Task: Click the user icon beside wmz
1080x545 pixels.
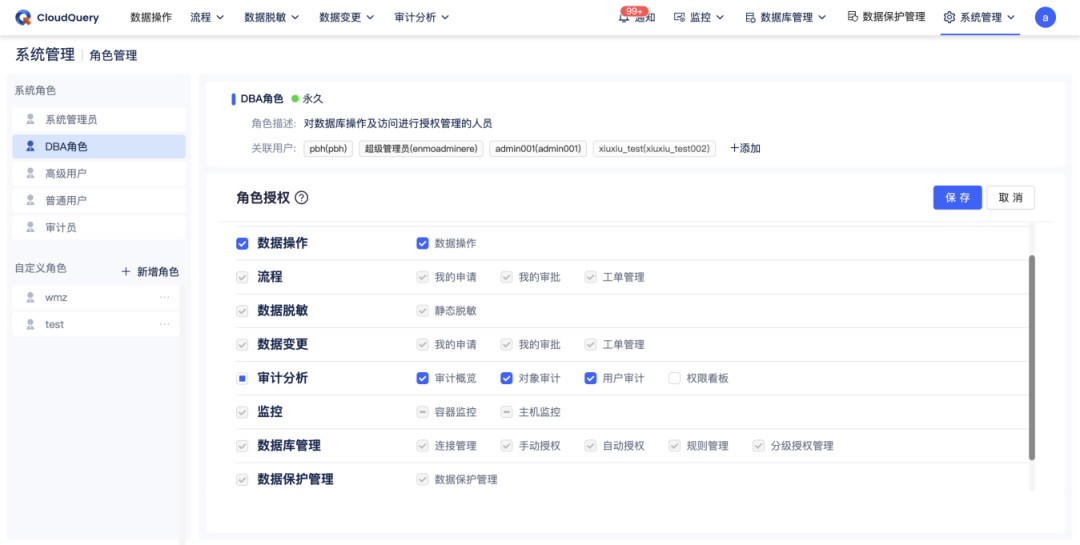Action: [x=30, y=298]
